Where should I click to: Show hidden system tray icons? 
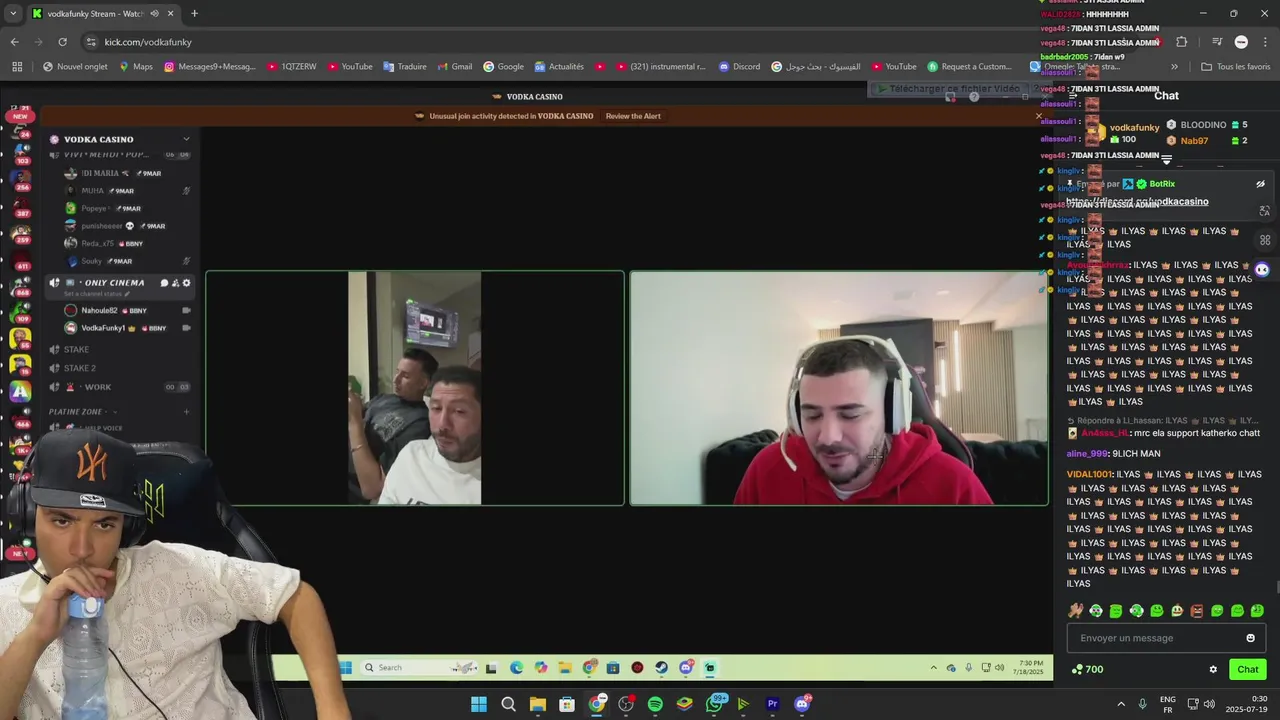pos(1120,704)
